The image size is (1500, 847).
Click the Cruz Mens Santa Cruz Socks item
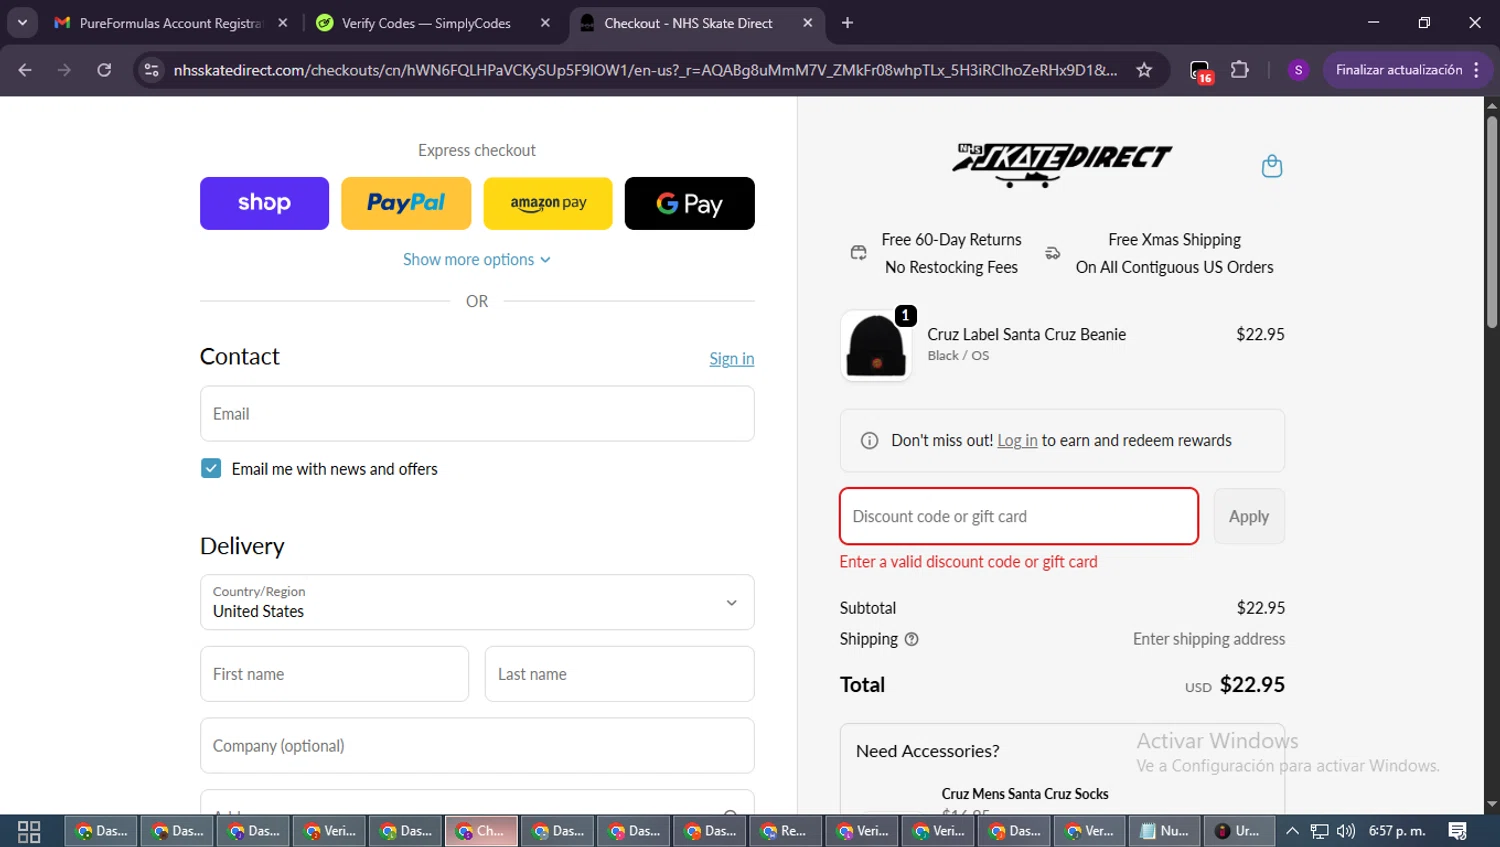click(1025, 794)
